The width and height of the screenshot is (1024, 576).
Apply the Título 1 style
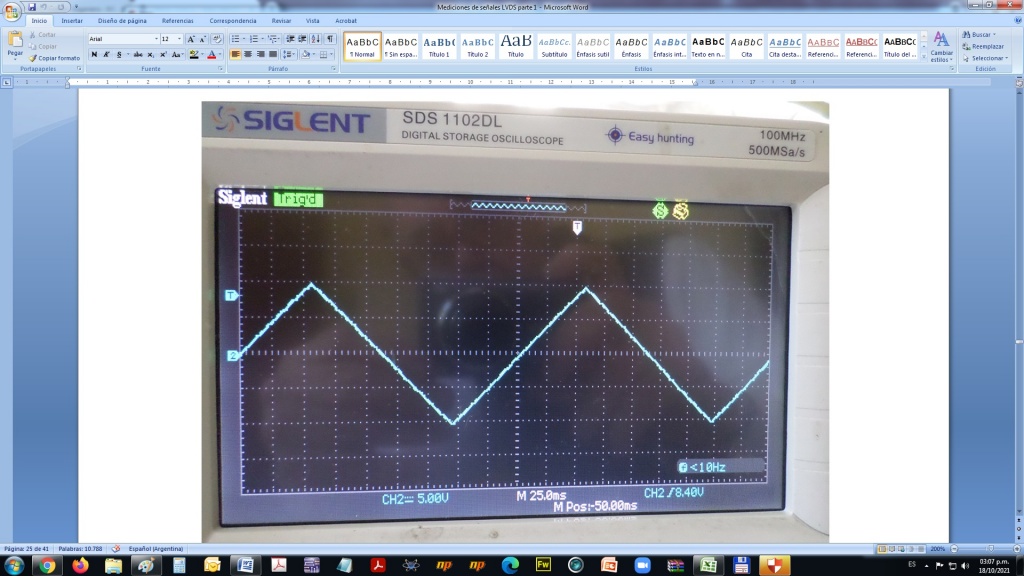(x=439, y=46)
